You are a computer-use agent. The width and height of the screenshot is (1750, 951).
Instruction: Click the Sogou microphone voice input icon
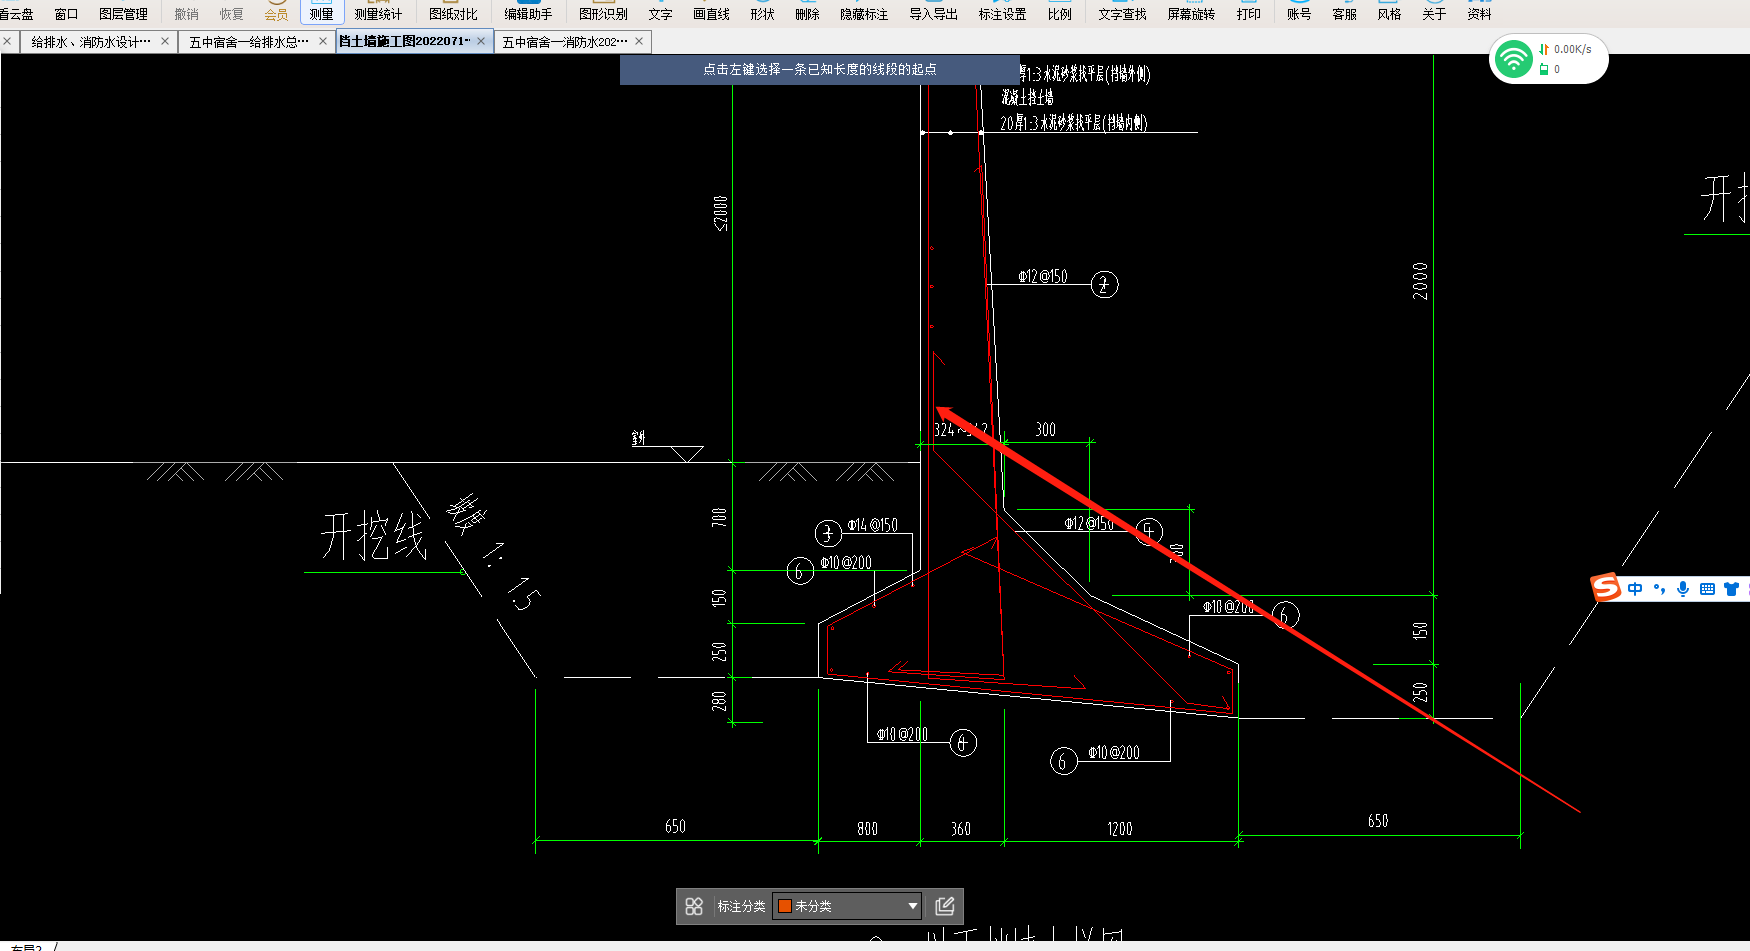click(1683, 589)
